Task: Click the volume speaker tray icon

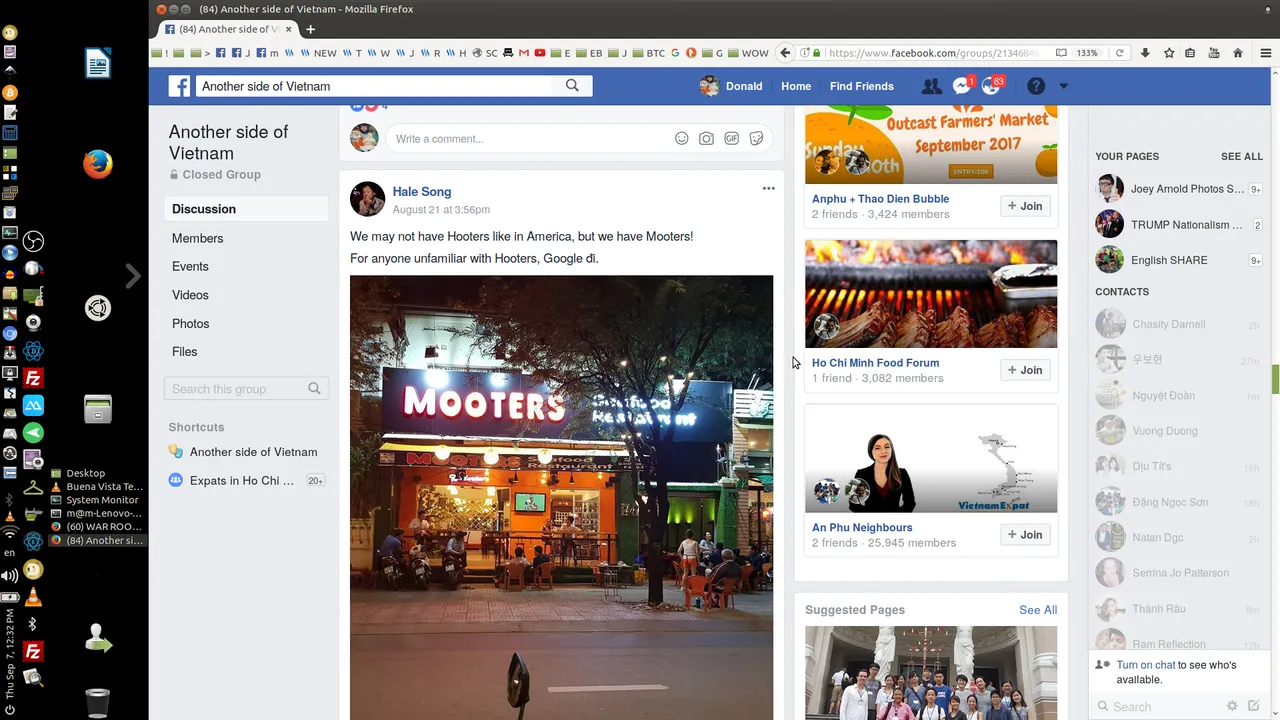Action: pyautogui.click(x=10, y=575)
